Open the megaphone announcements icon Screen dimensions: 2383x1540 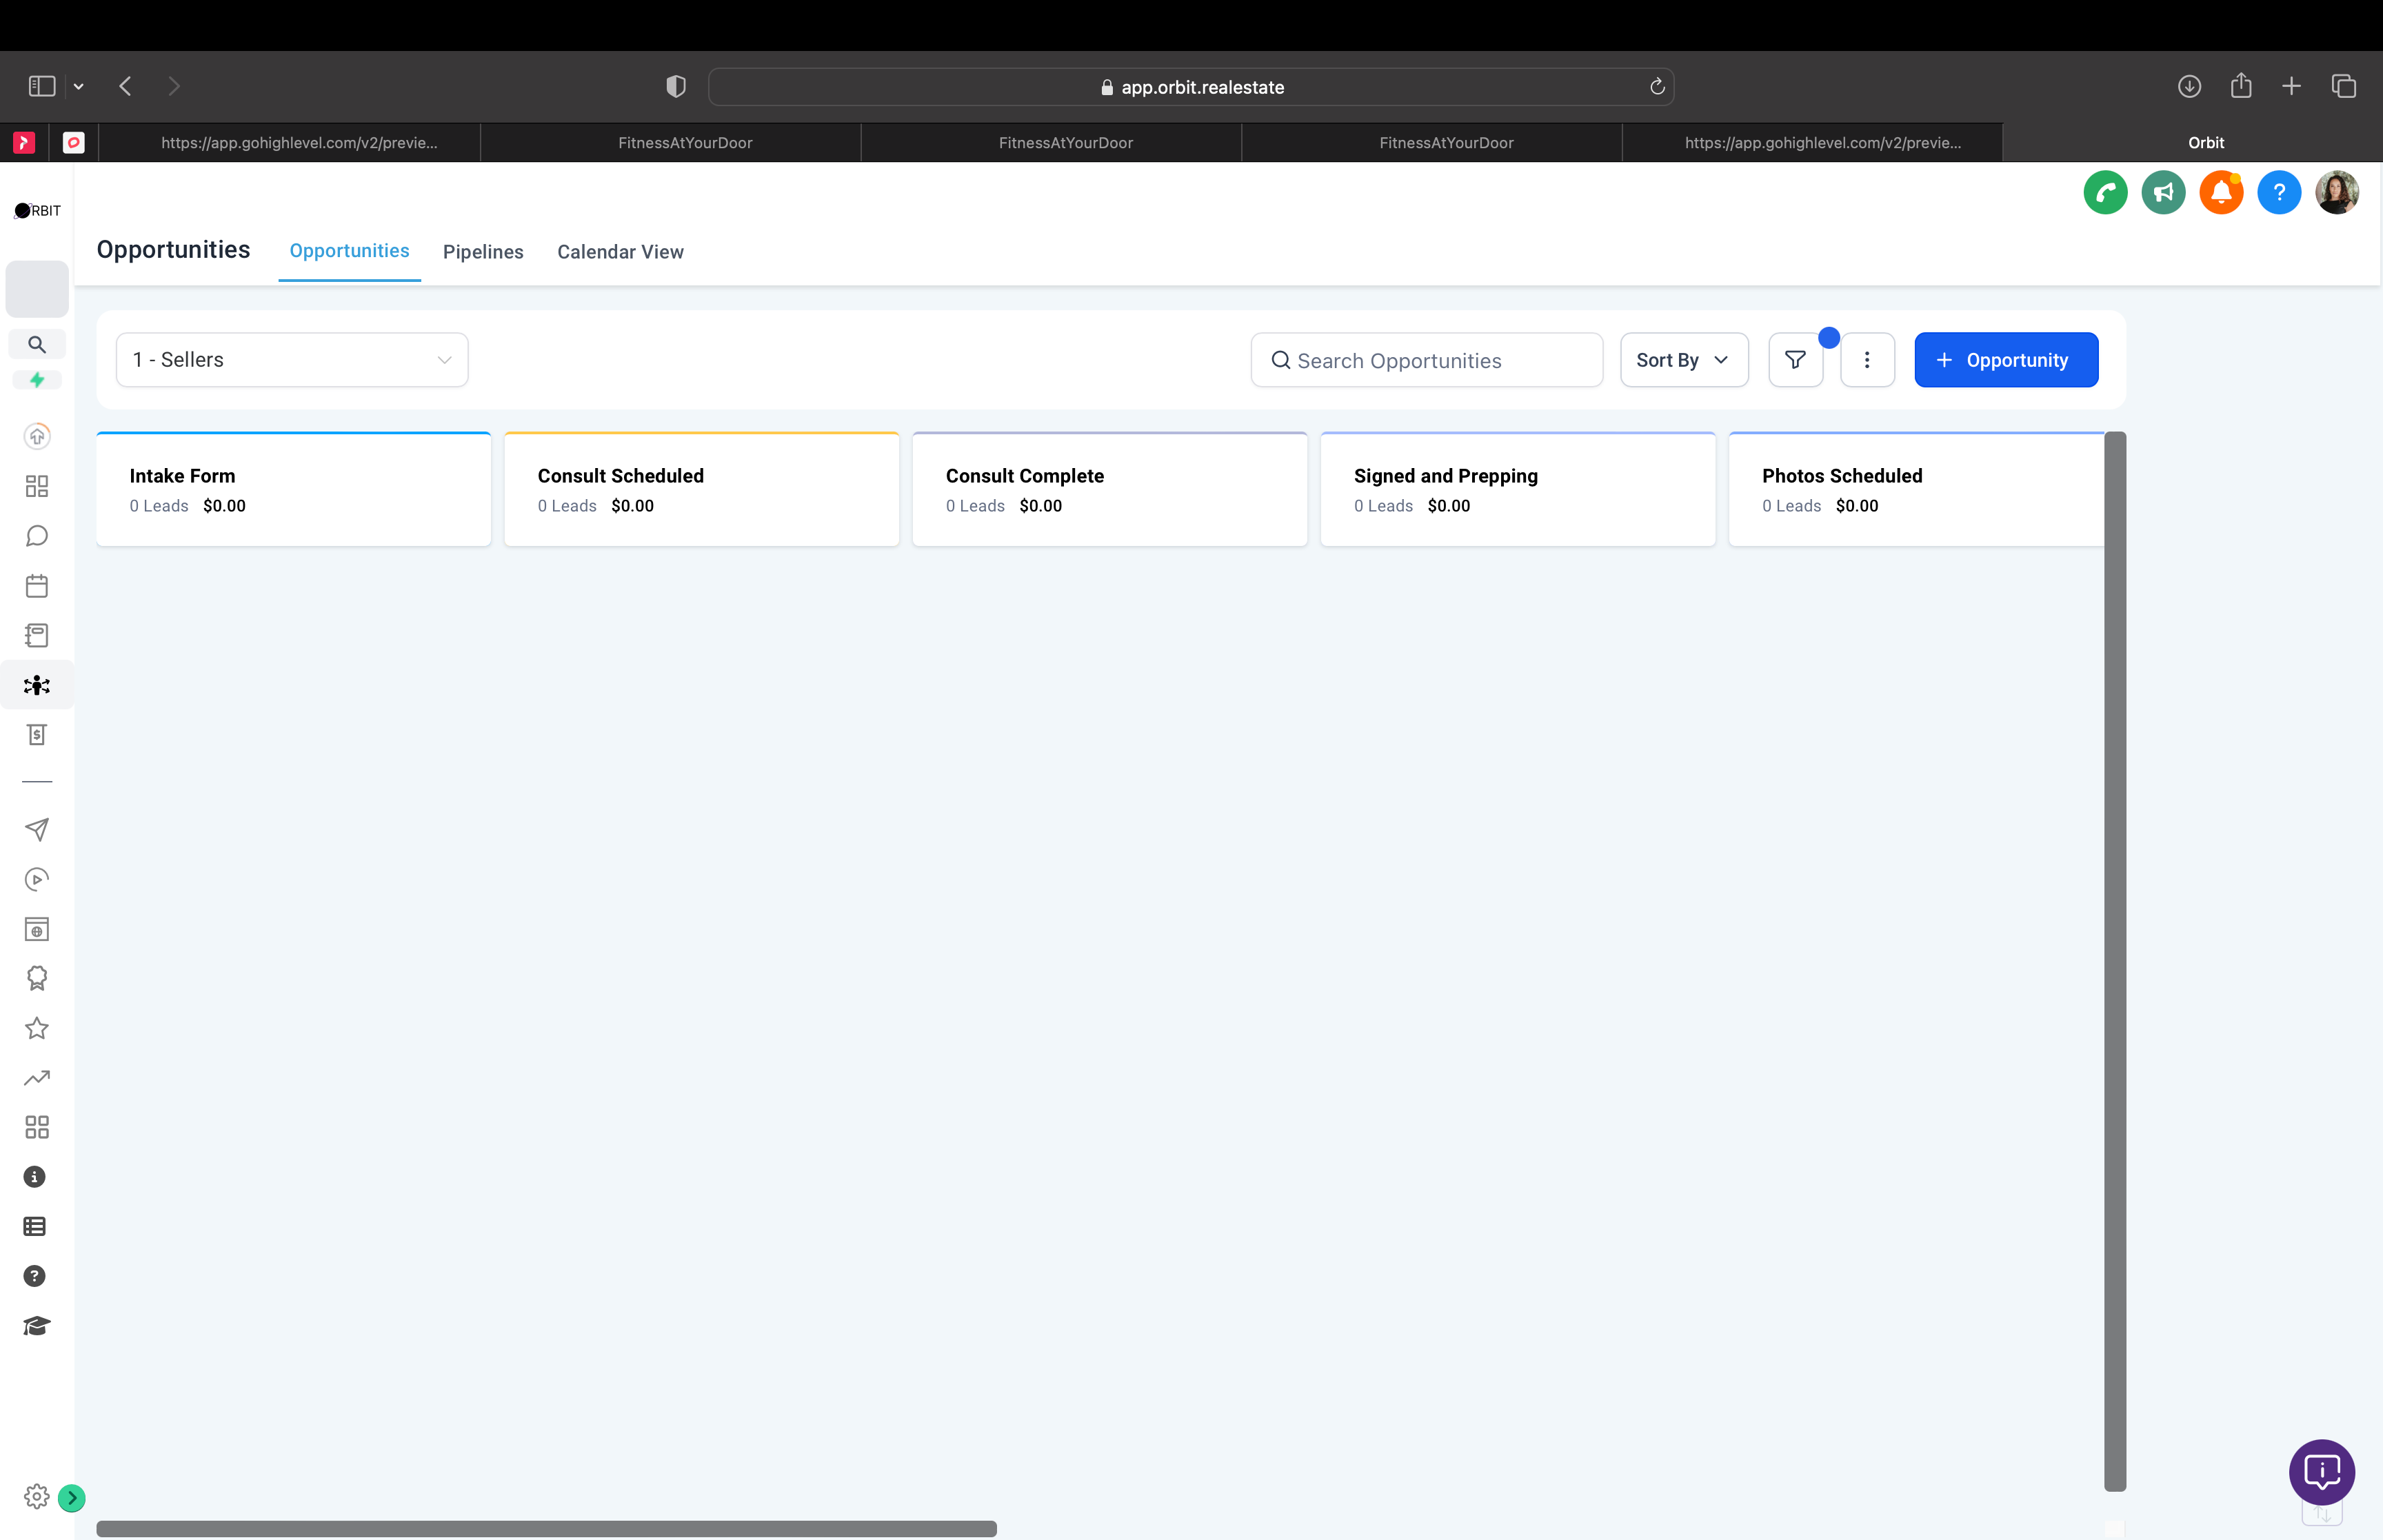(x=2163, y=192)
